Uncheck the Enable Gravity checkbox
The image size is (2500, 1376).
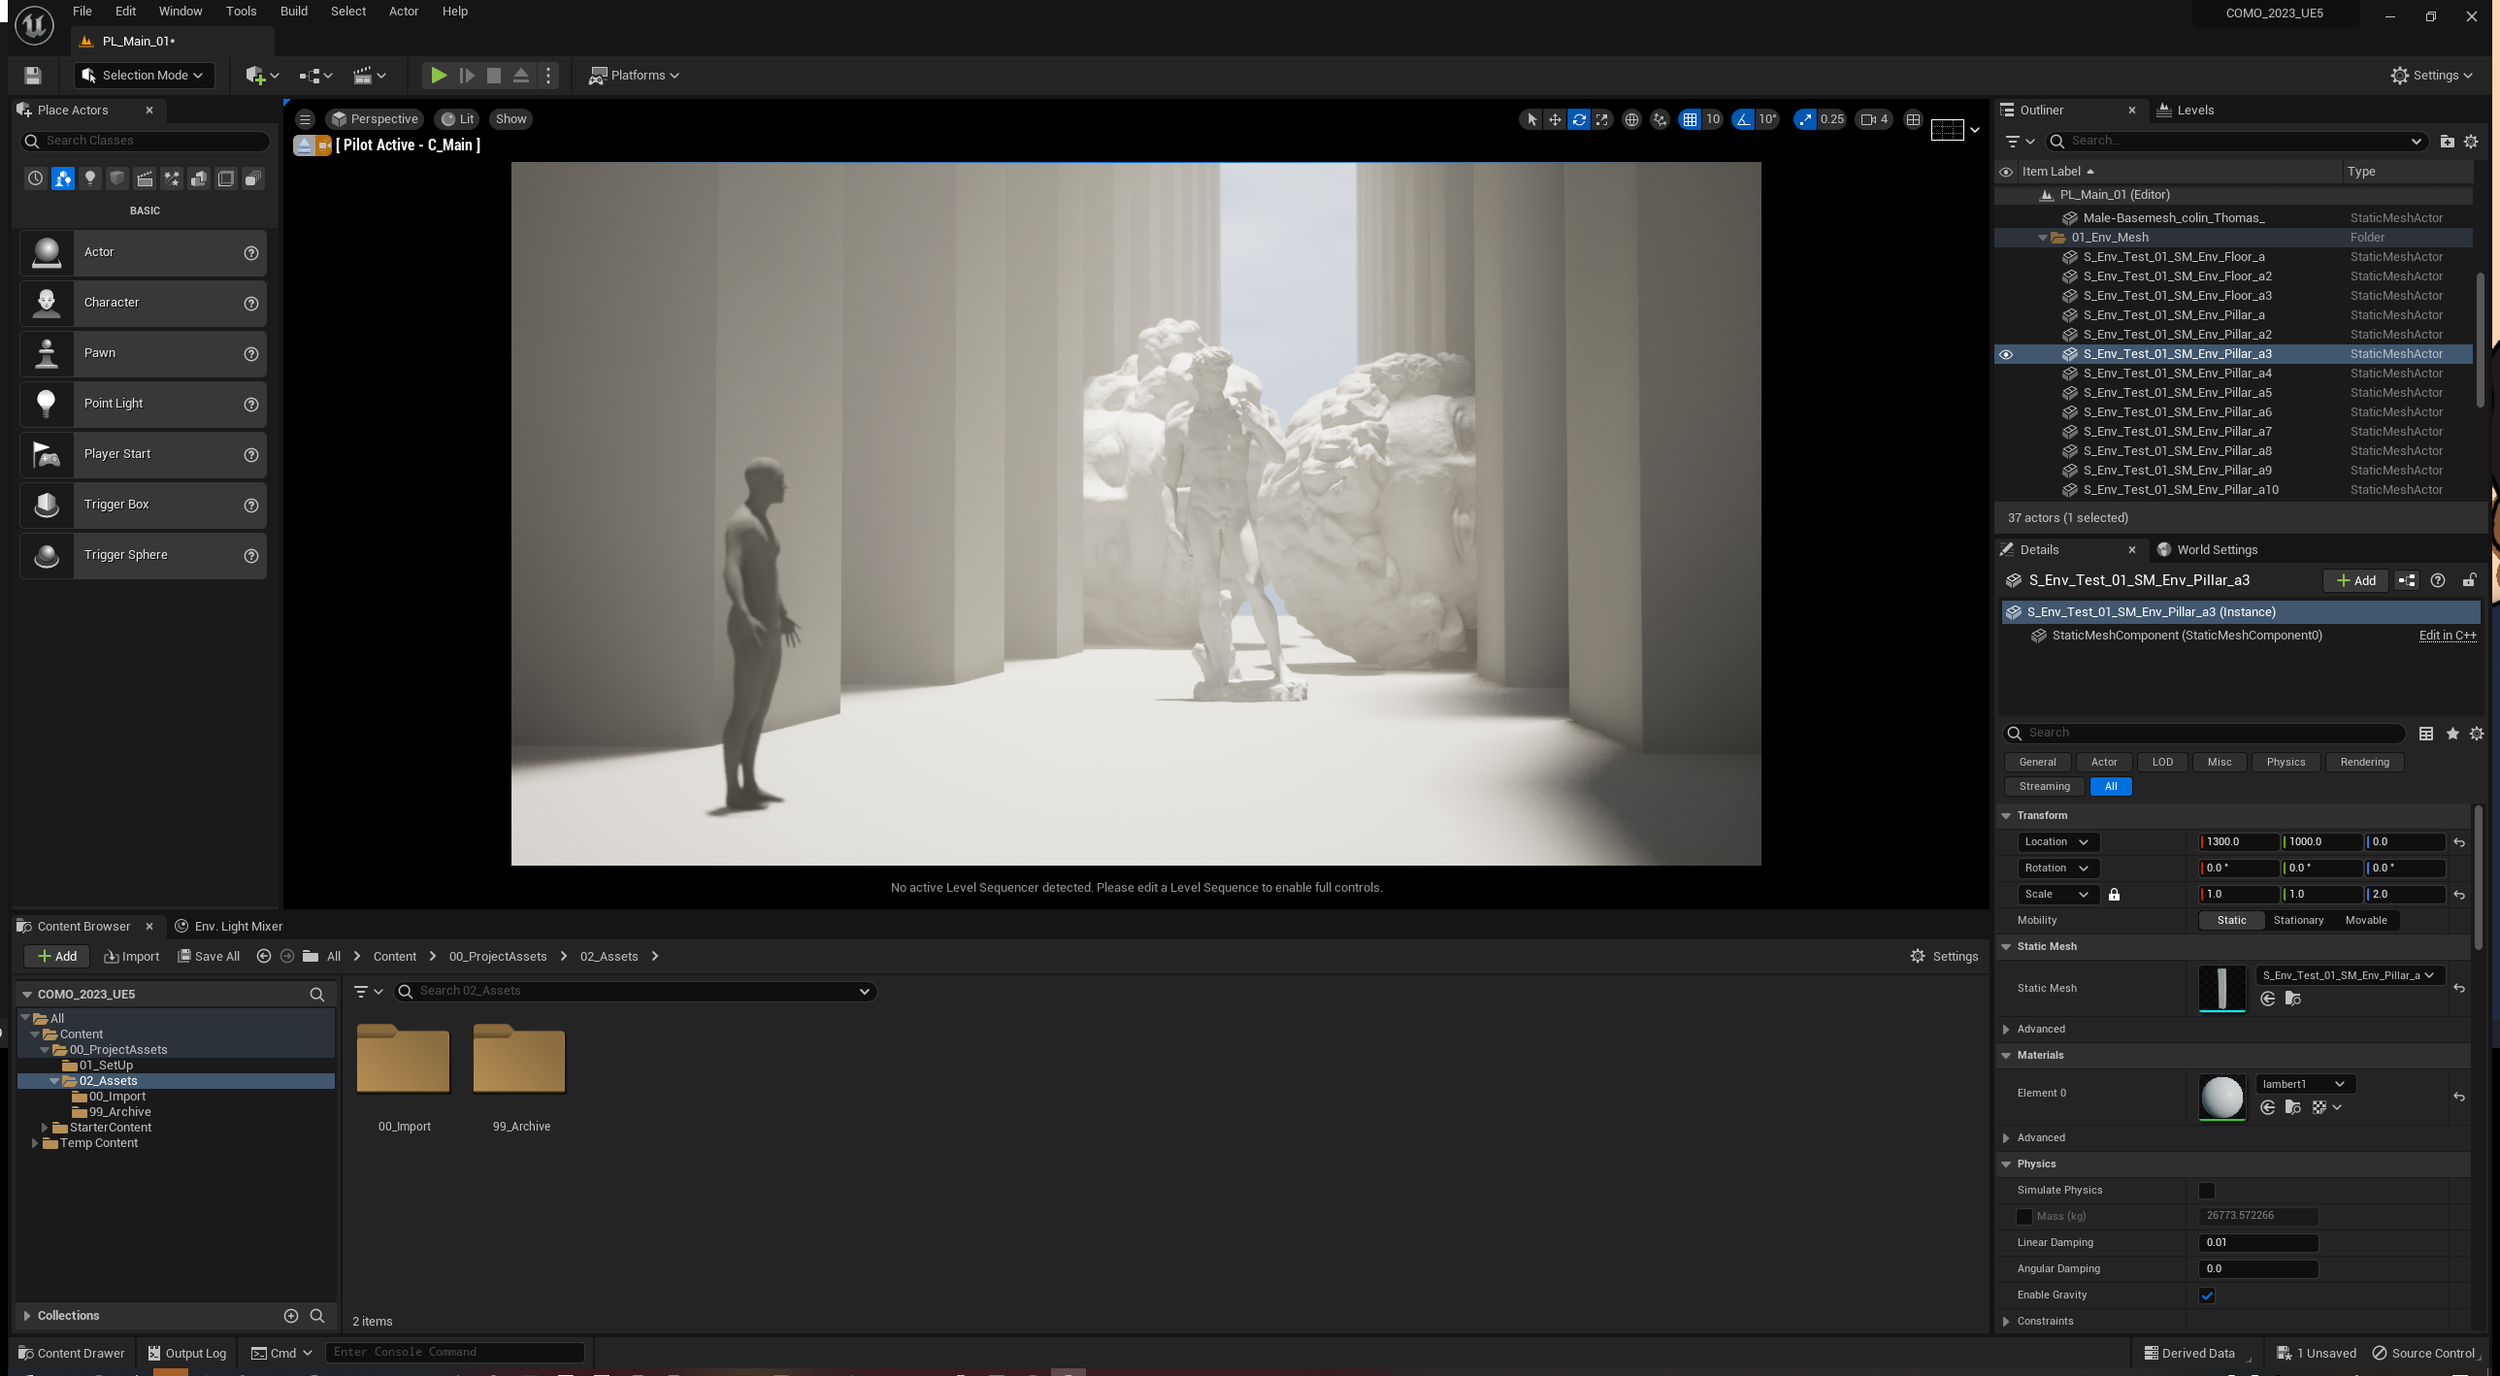click(x=2206, y=1295)
